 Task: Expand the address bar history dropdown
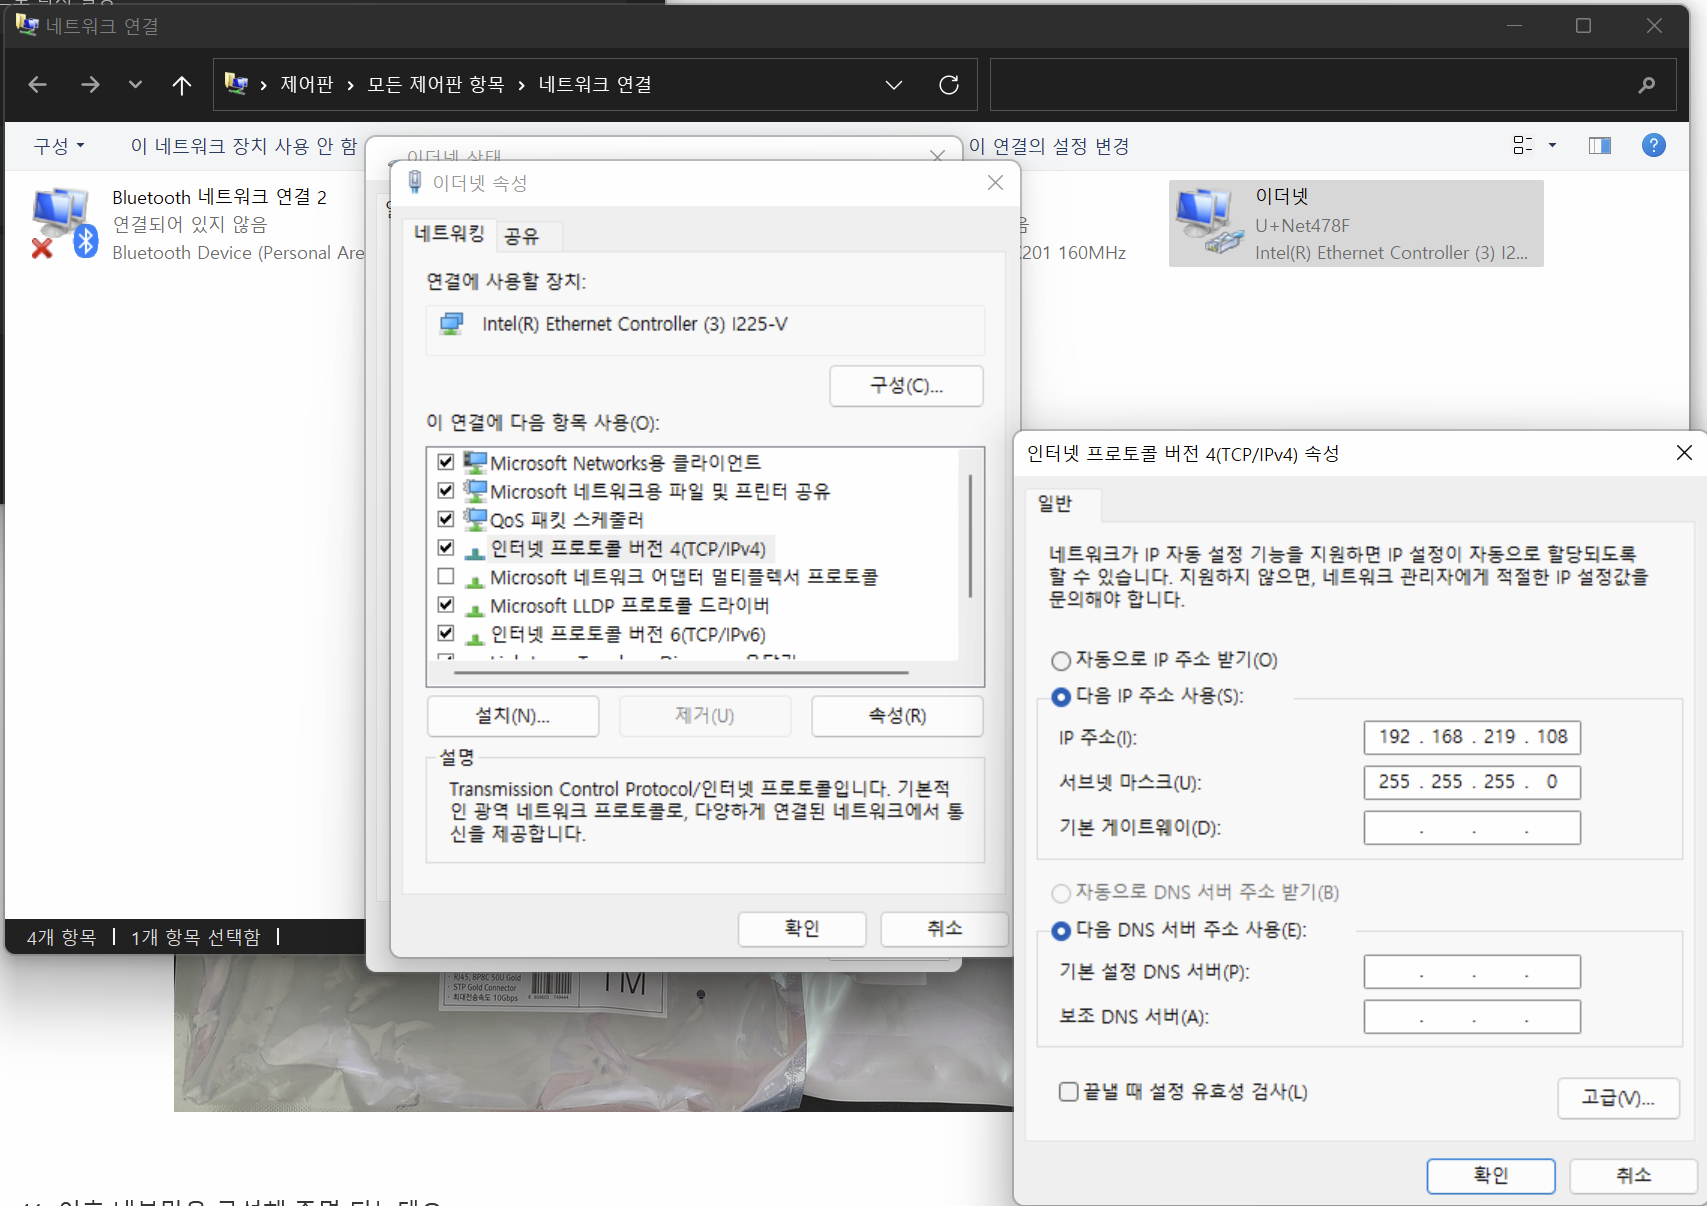coord(894,85)
